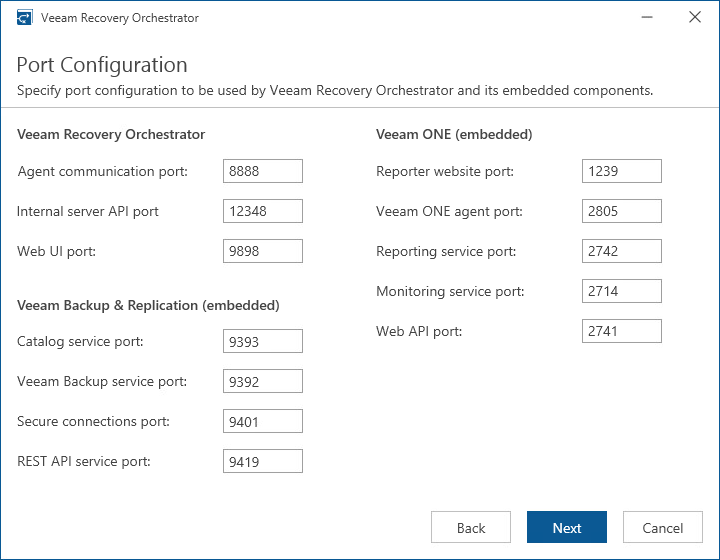This screenshot has height=560, width=720.
Task: Focus the Web API port field
Action: (x=622, y=331)
